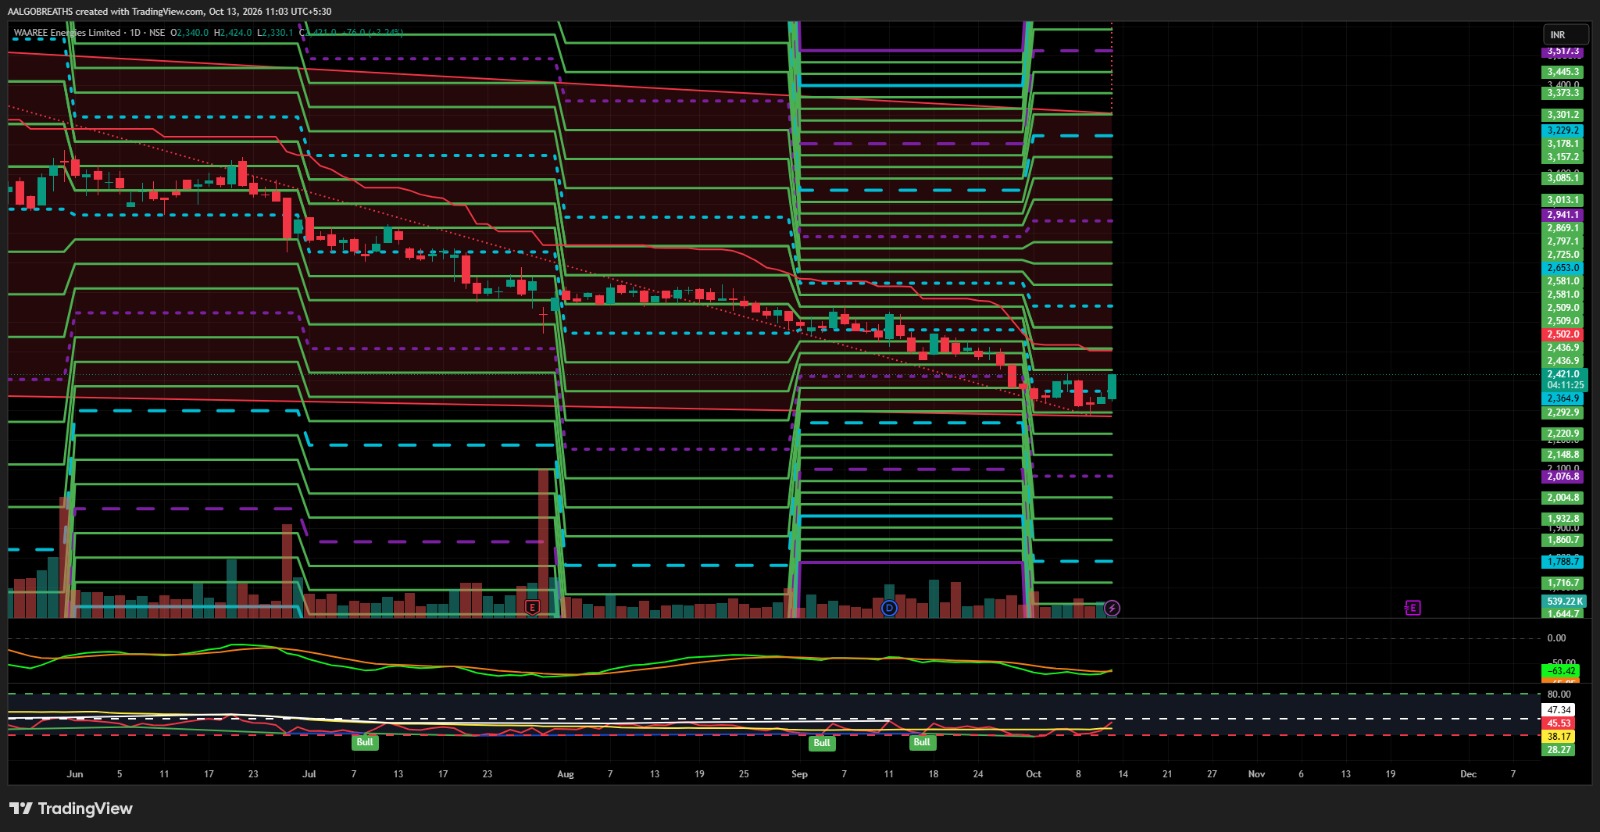Viewport: 1600px width, 832px height.
Task: Click the NSE exchange text in legend
Action: click(x=157, y=33)
